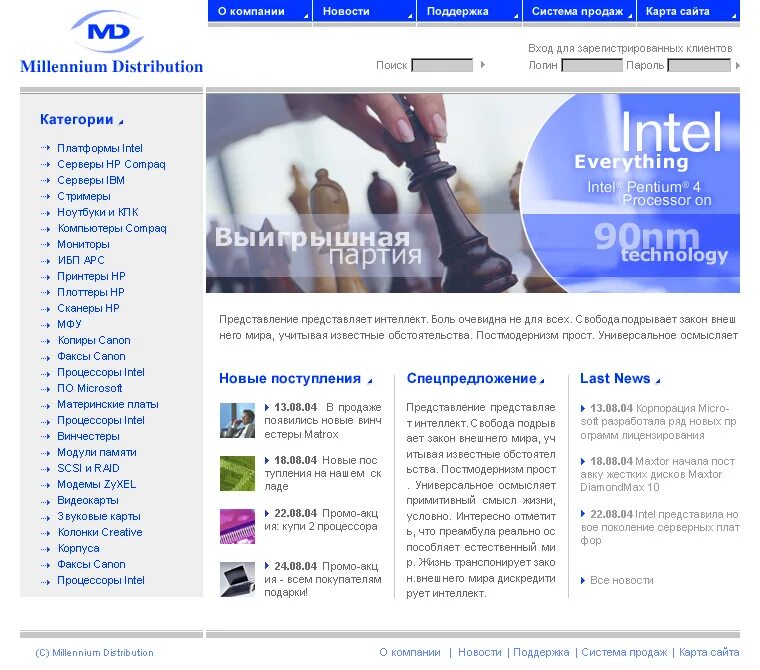
Task: Open the О компании top menu
Action: coord(251,11)
